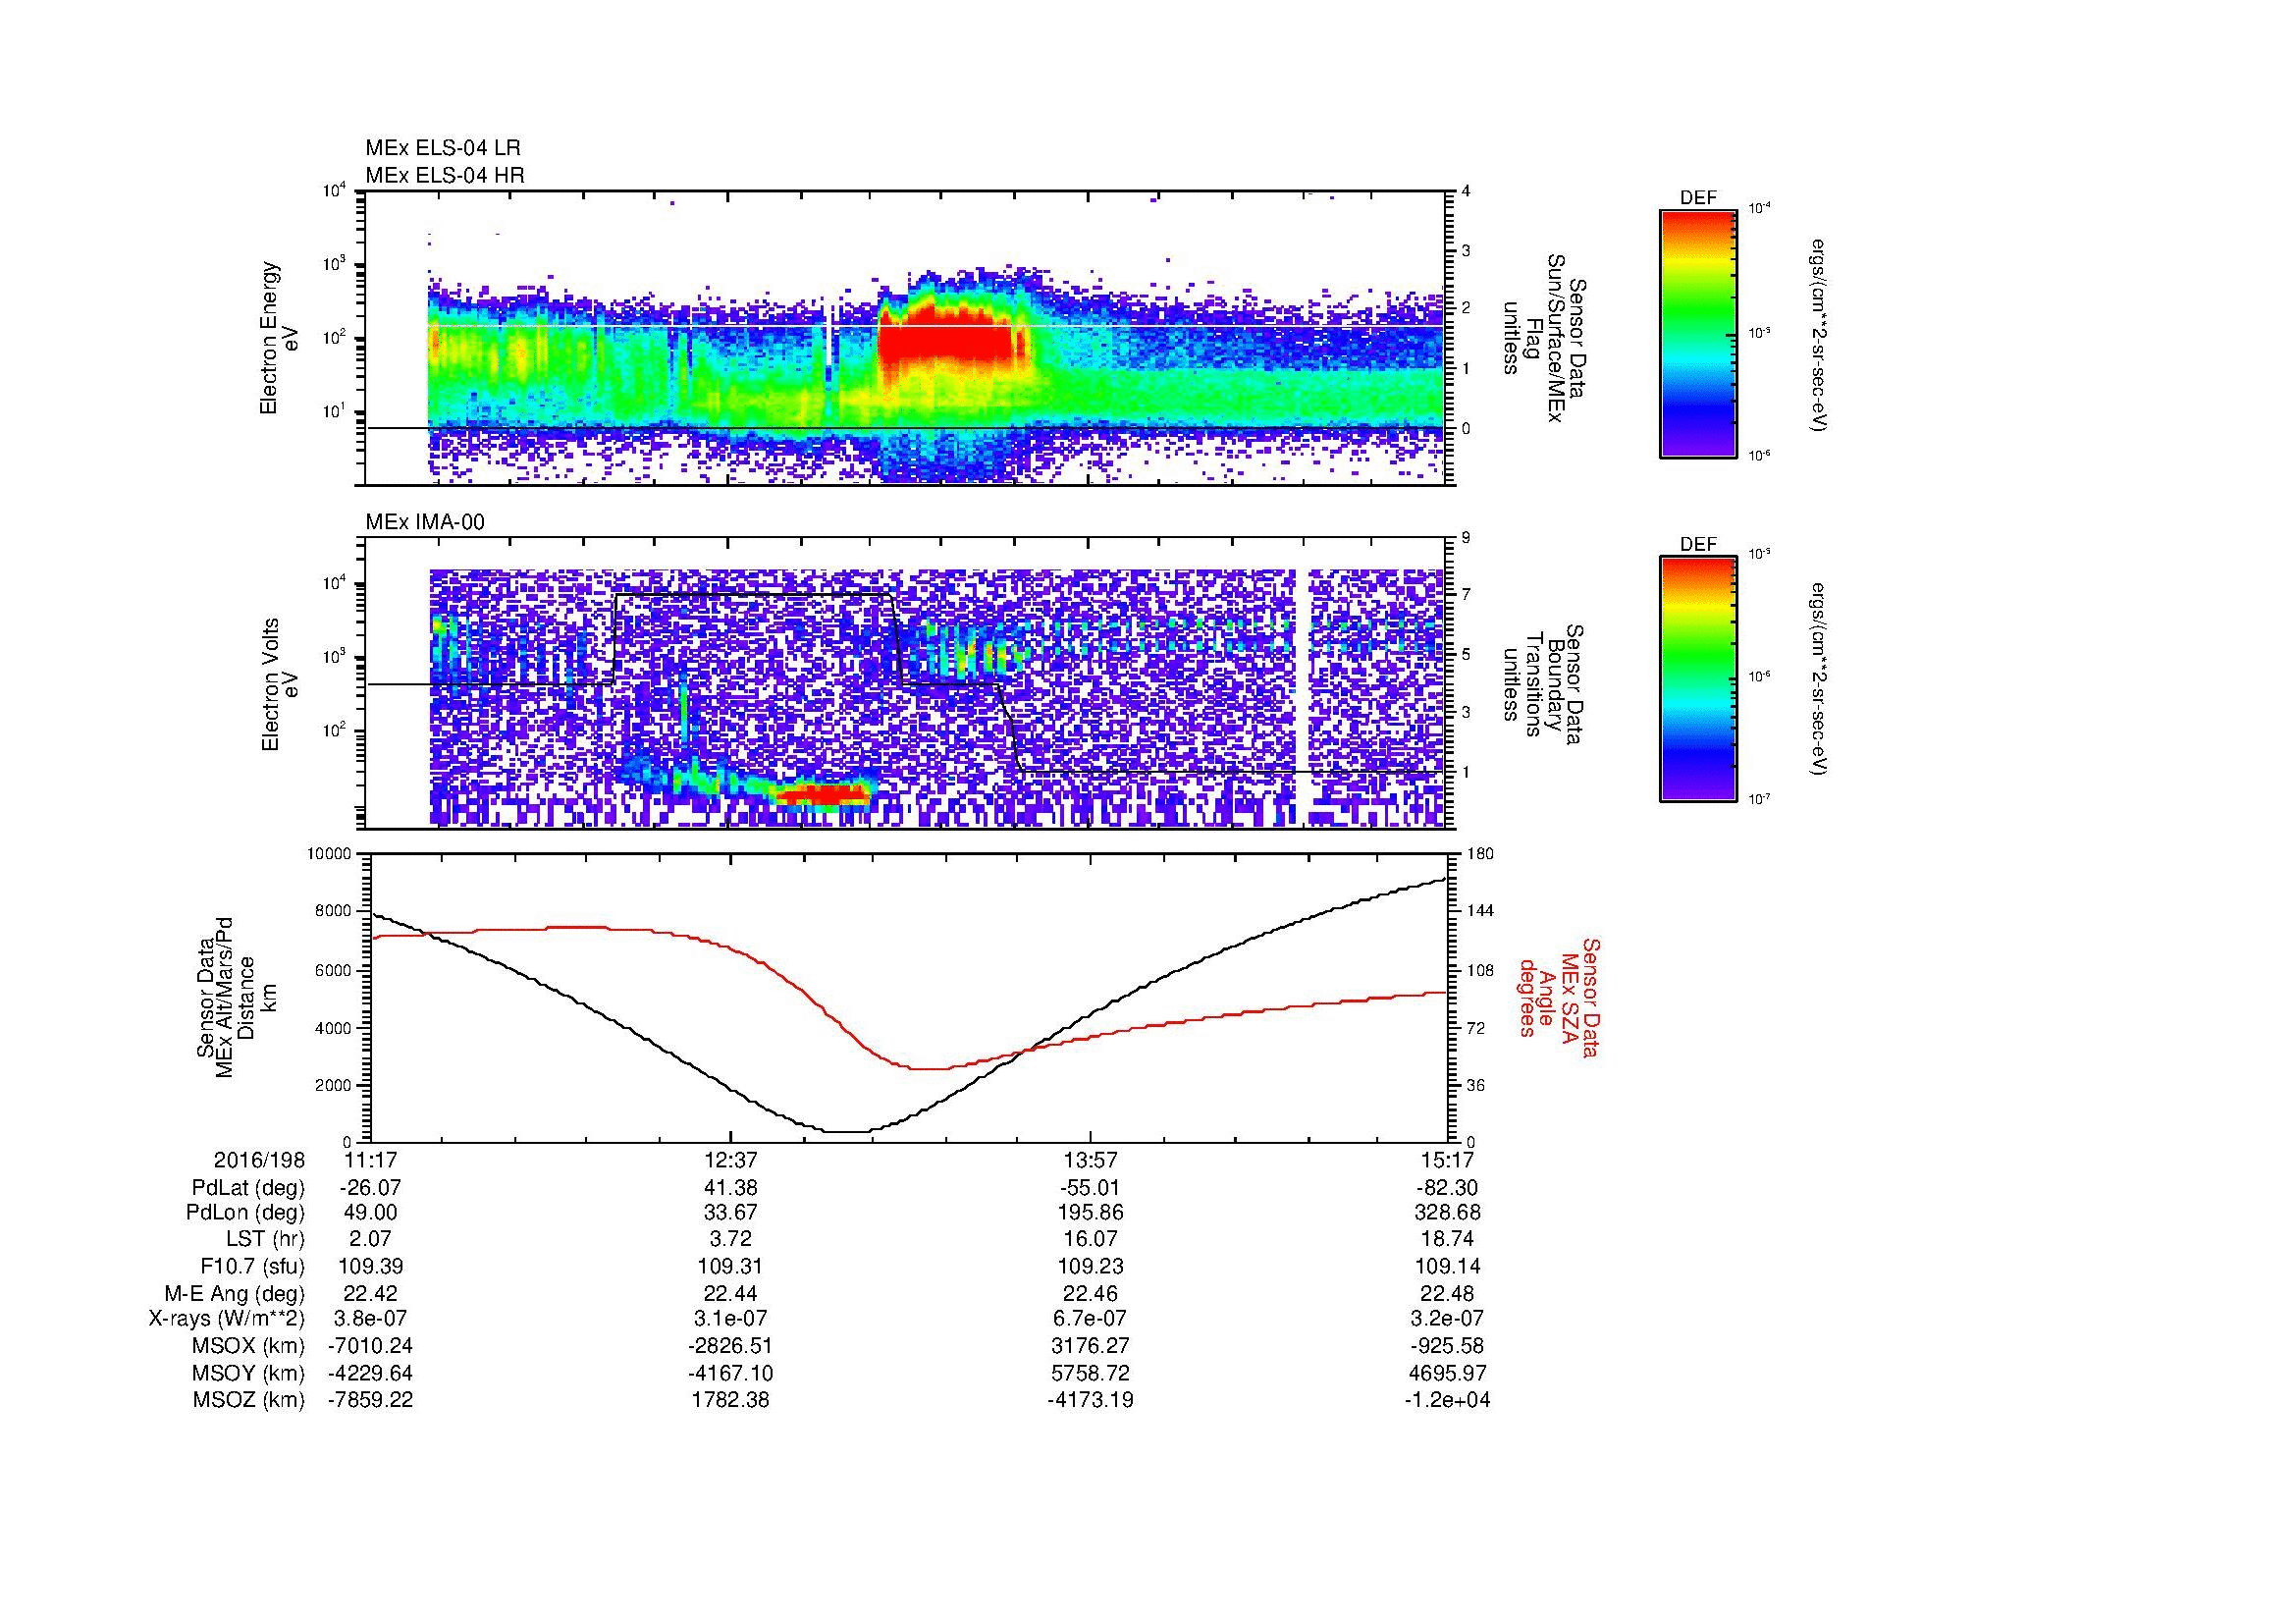Click the '180' tick on SZA axis

point(1479,854)
